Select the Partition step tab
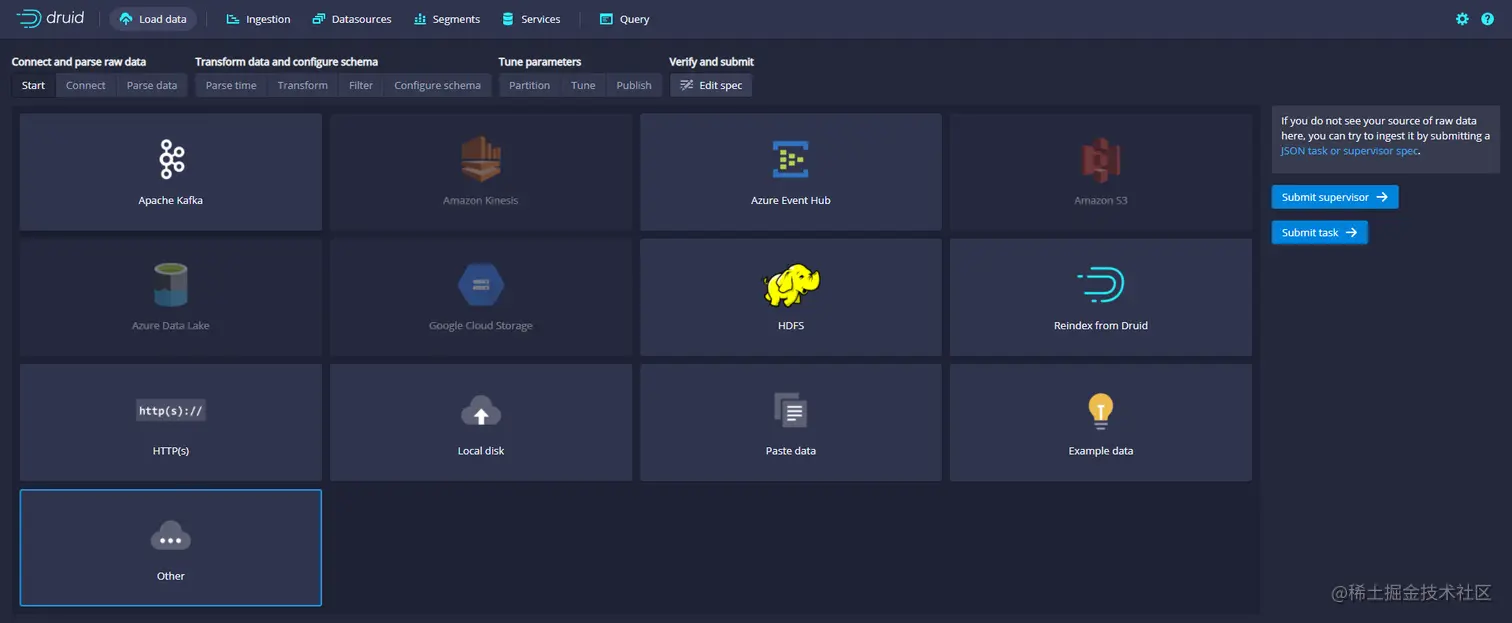Screen dimensions: 1512x623 pos(529,85)
